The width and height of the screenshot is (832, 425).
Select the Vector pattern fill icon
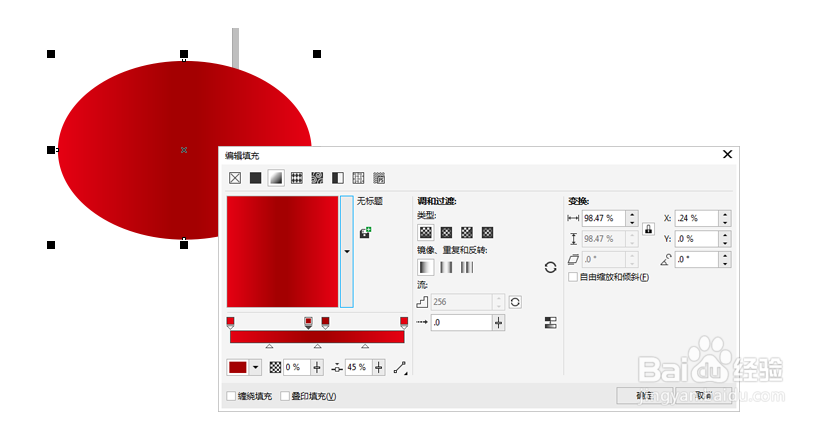(297, 178)
